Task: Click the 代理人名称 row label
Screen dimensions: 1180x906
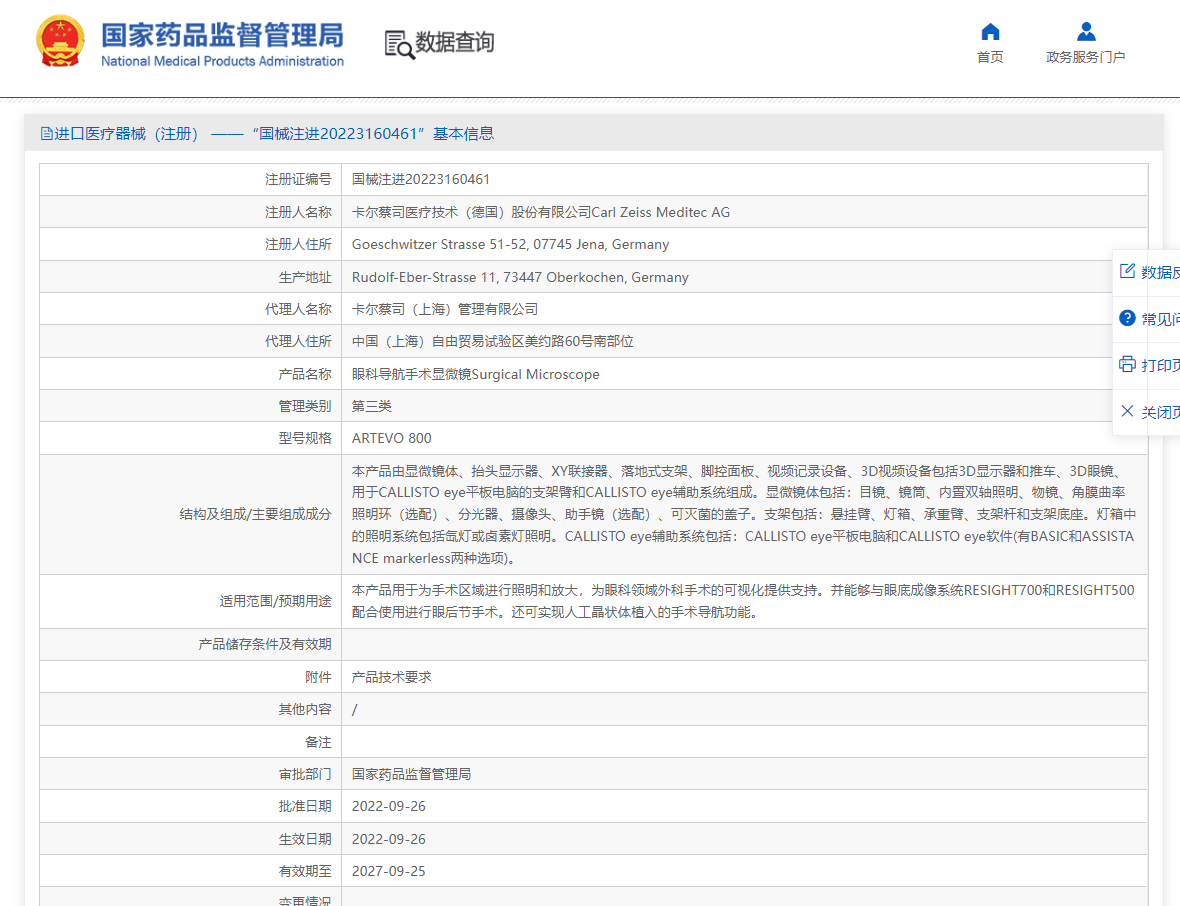Action: tap(298, 309)
